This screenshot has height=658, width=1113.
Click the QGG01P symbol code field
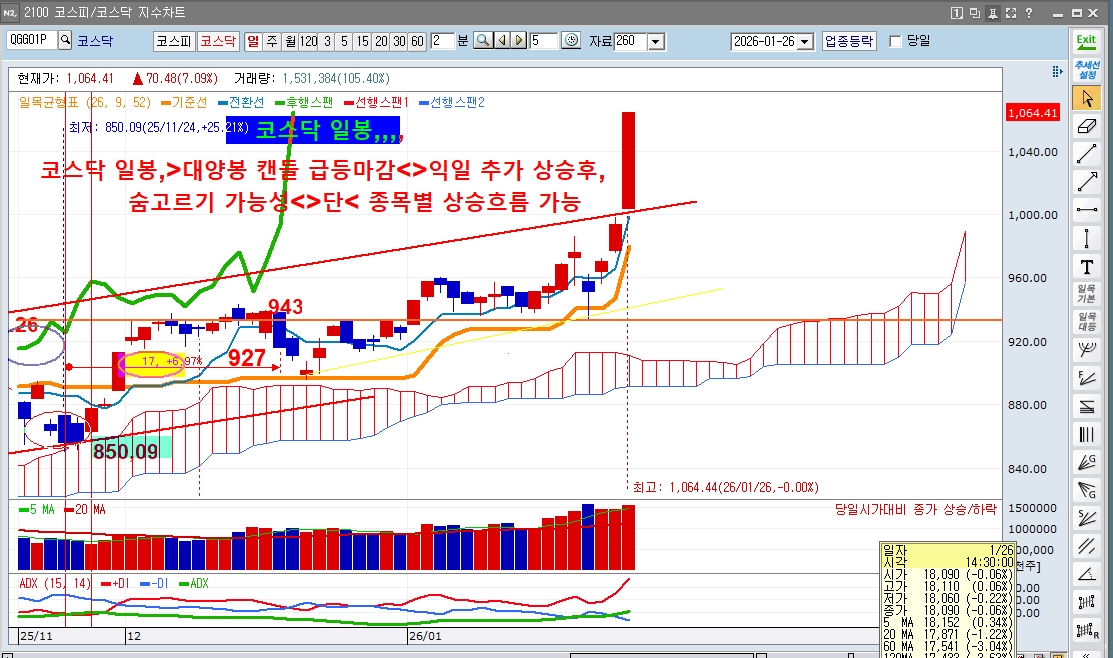32,40
